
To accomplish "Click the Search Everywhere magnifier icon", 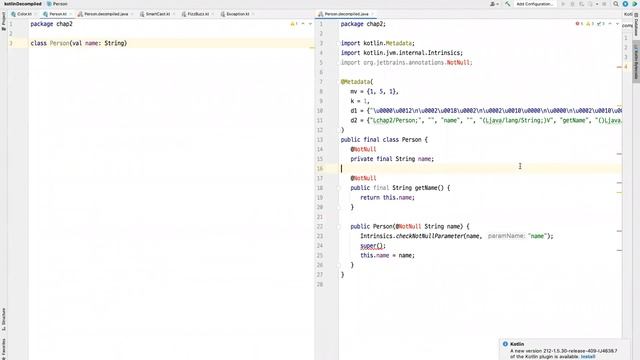I will click(616, 4).
